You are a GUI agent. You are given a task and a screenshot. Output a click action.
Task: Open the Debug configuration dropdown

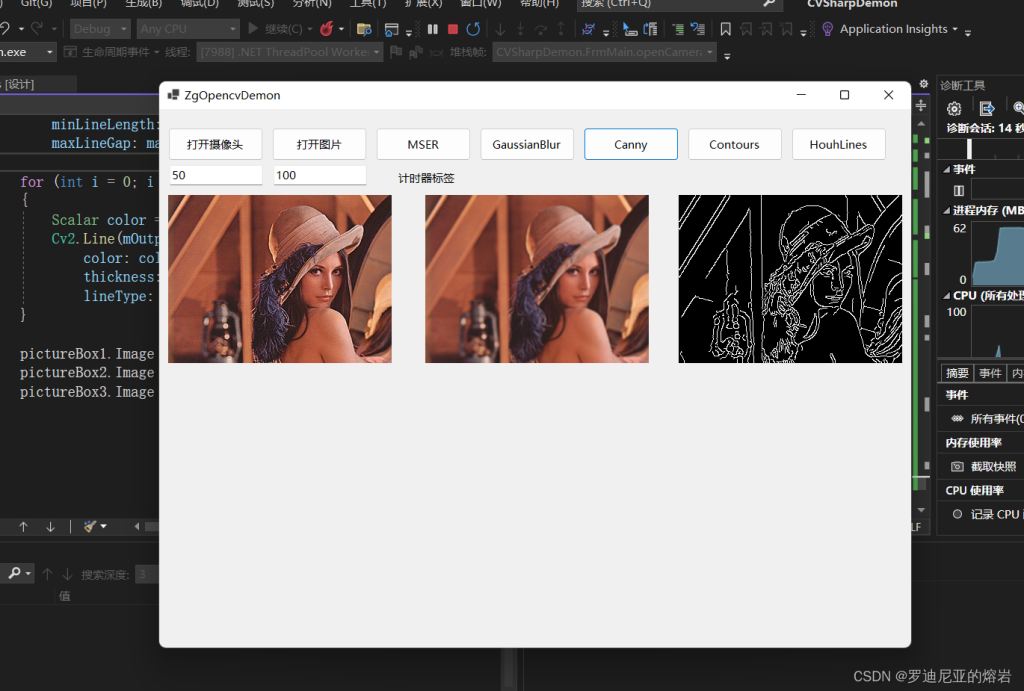click(99, 29)
